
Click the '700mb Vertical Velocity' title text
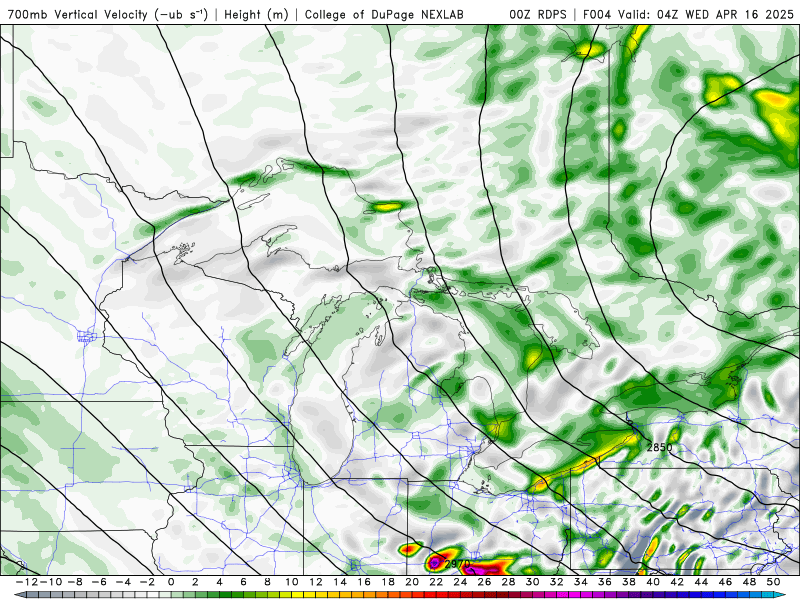coord(78,15)
